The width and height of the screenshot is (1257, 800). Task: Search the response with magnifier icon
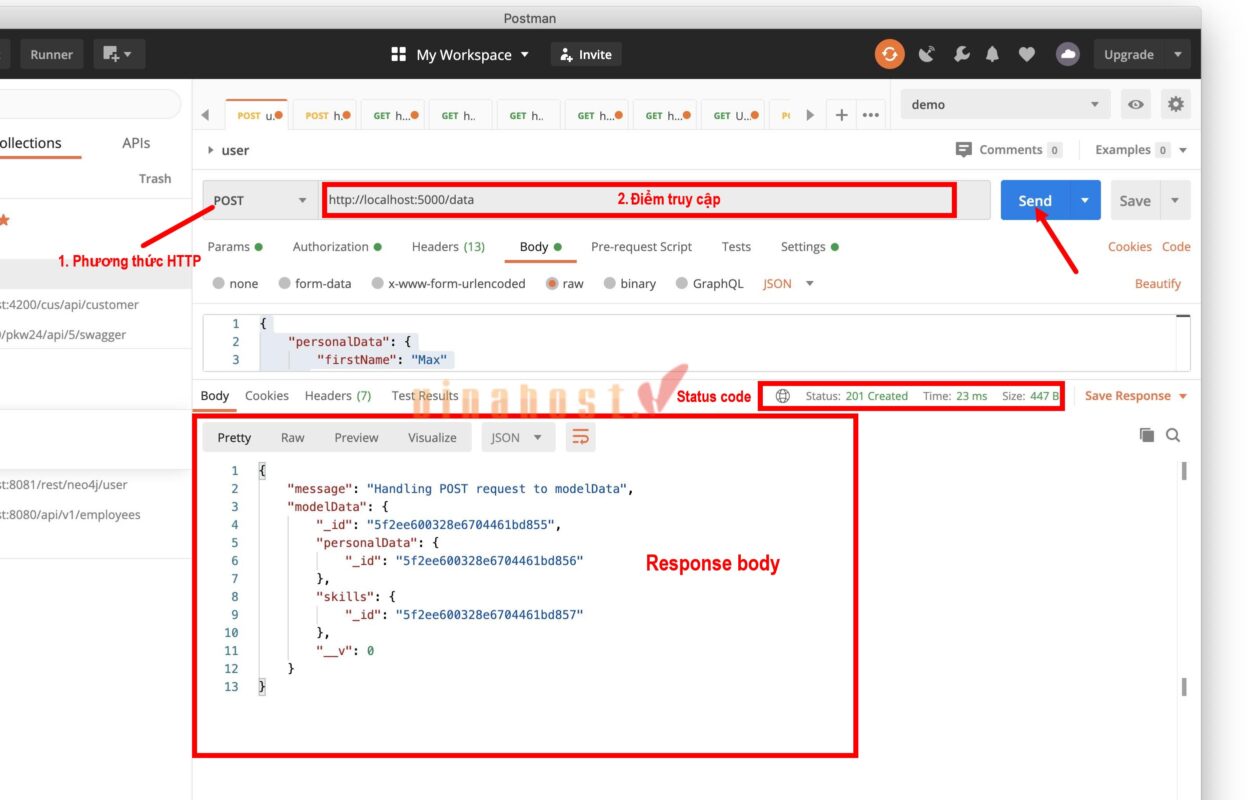click(x=1173, y=435)
